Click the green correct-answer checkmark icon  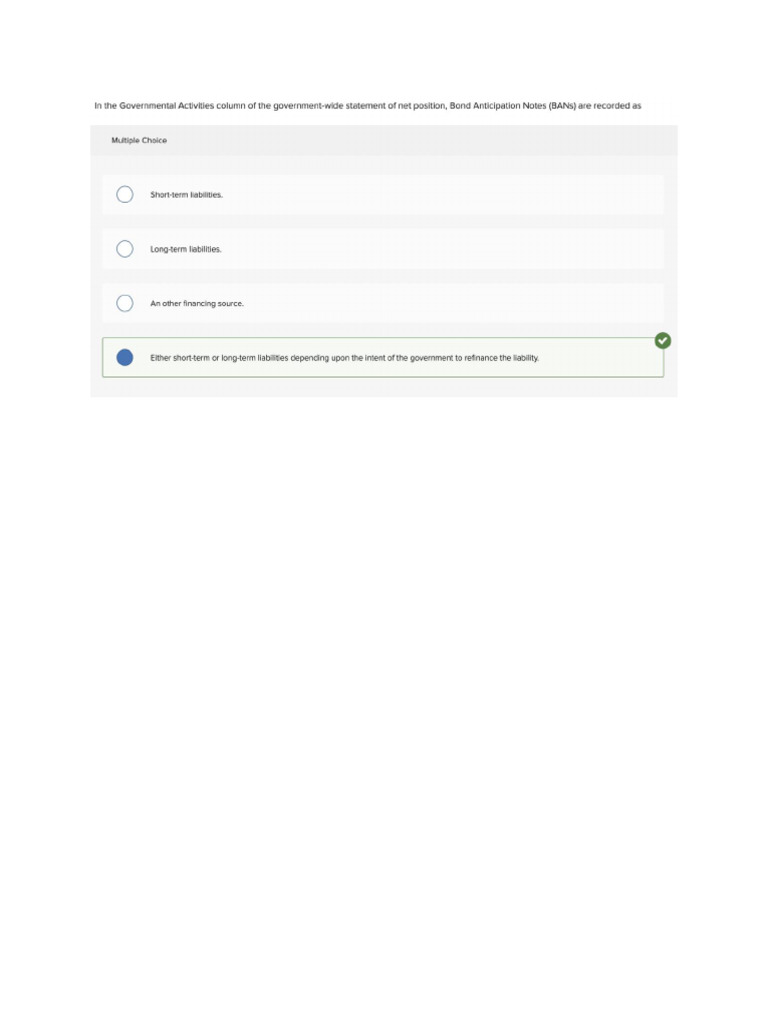point(663,340)
